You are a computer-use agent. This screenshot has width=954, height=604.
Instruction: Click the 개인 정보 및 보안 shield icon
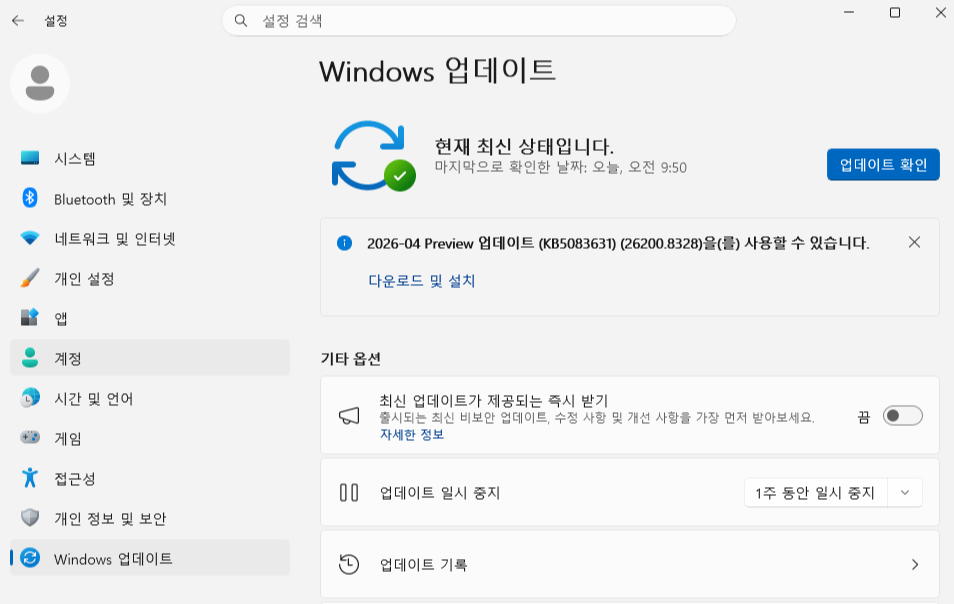coord(30,518)
